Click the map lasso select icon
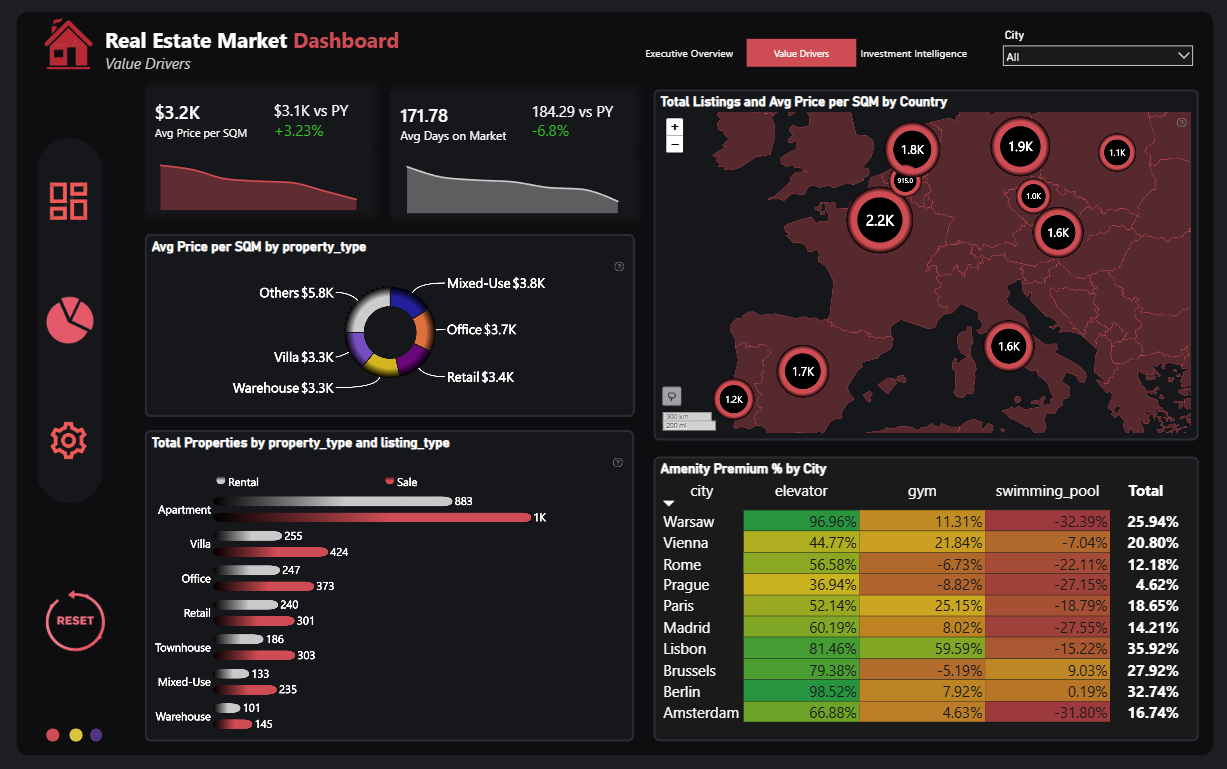Image resolution: width=1227 pixels, height=769 pixels. tap(672, 395)
